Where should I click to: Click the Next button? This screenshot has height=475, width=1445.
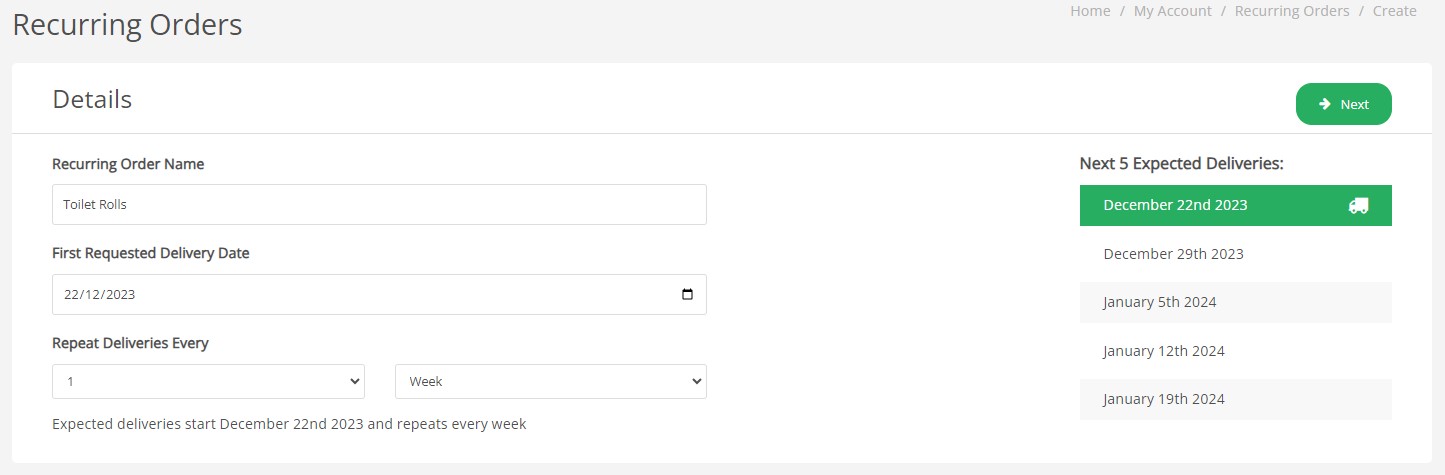[1343, 104]
